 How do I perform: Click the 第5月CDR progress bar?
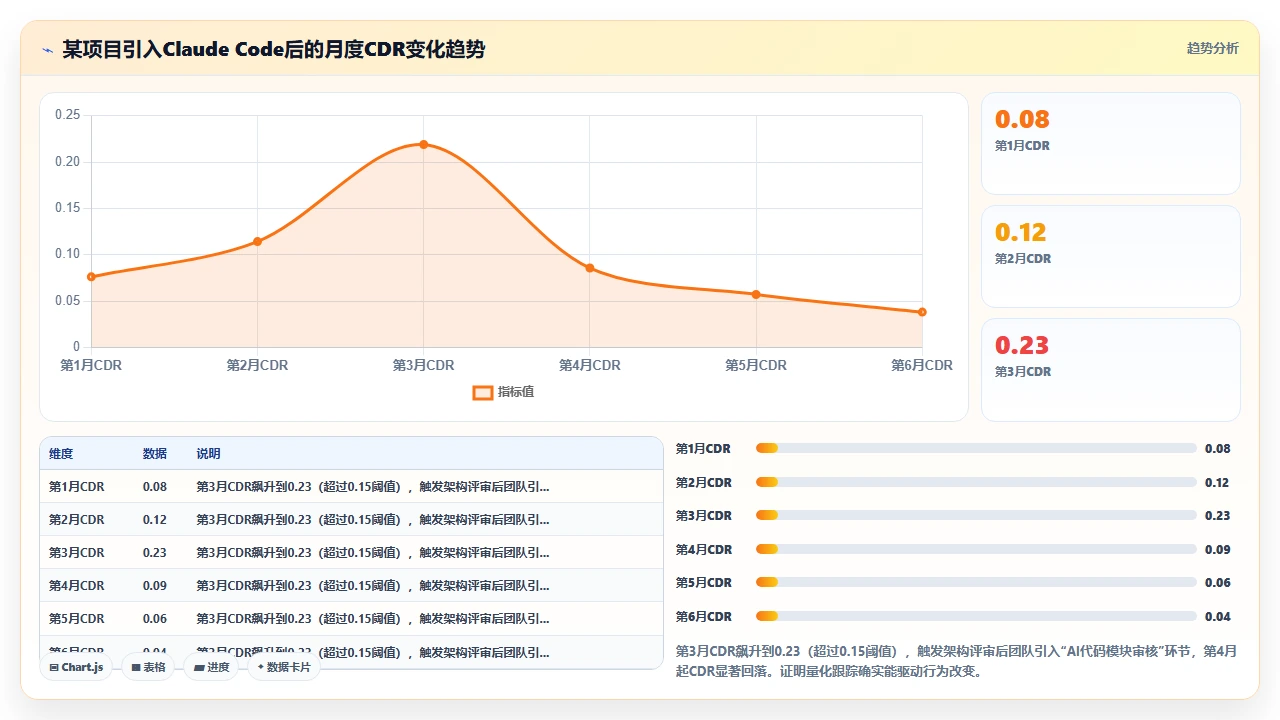[976, 582]
